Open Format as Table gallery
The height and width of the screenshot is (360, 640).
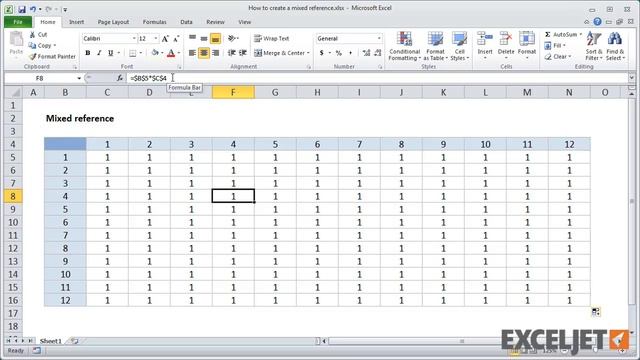(435, 46)
